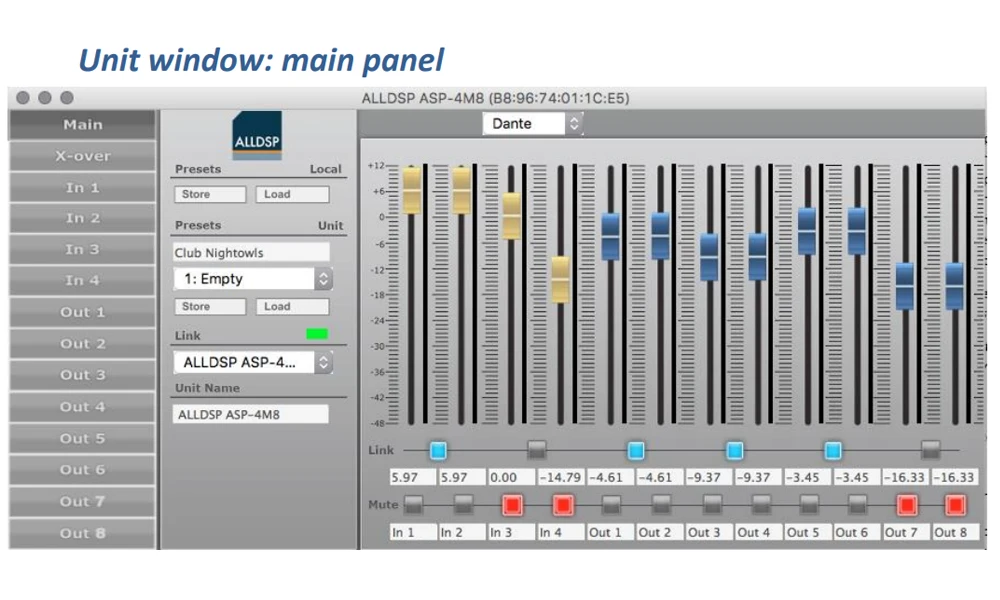
Task: Mute the Out 1 channel
Action: click(611, 505)
